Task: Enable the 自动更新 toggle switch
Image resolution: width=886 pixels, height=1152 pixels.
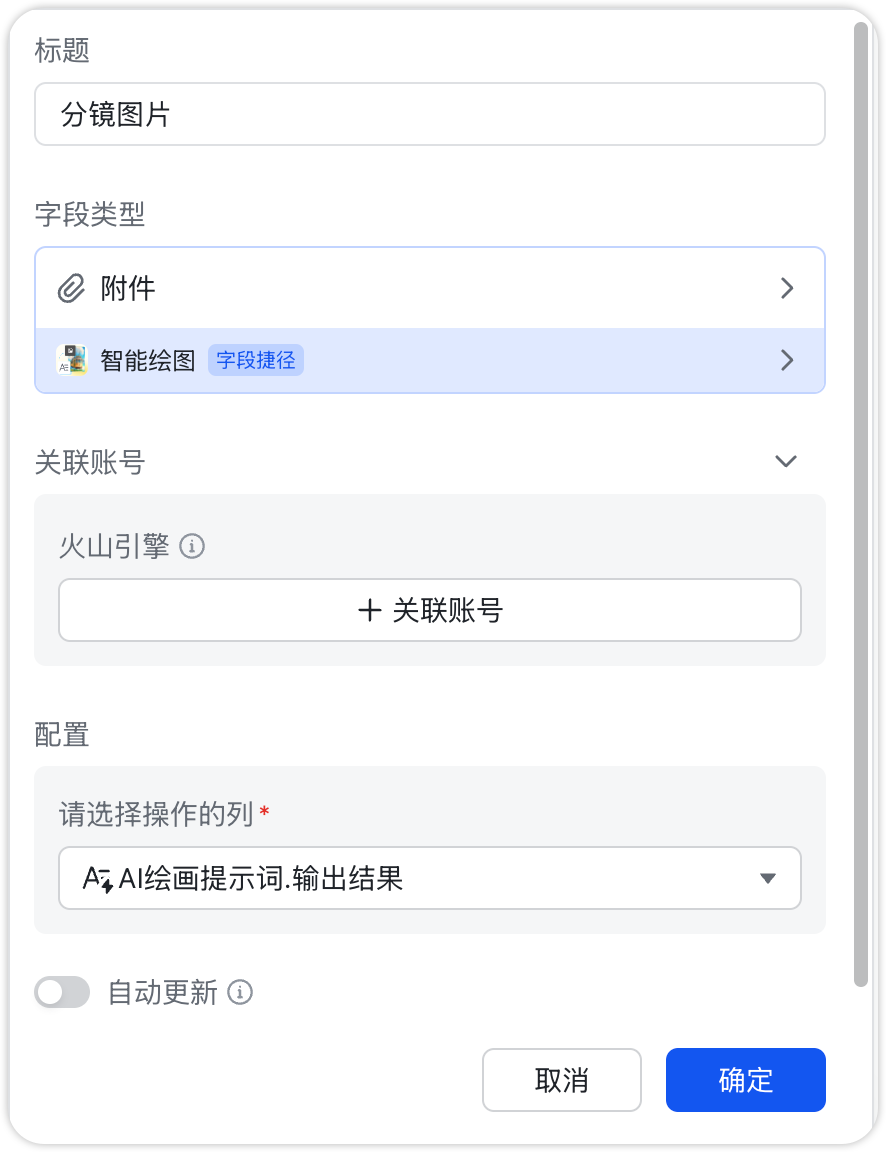Action: 62,992
